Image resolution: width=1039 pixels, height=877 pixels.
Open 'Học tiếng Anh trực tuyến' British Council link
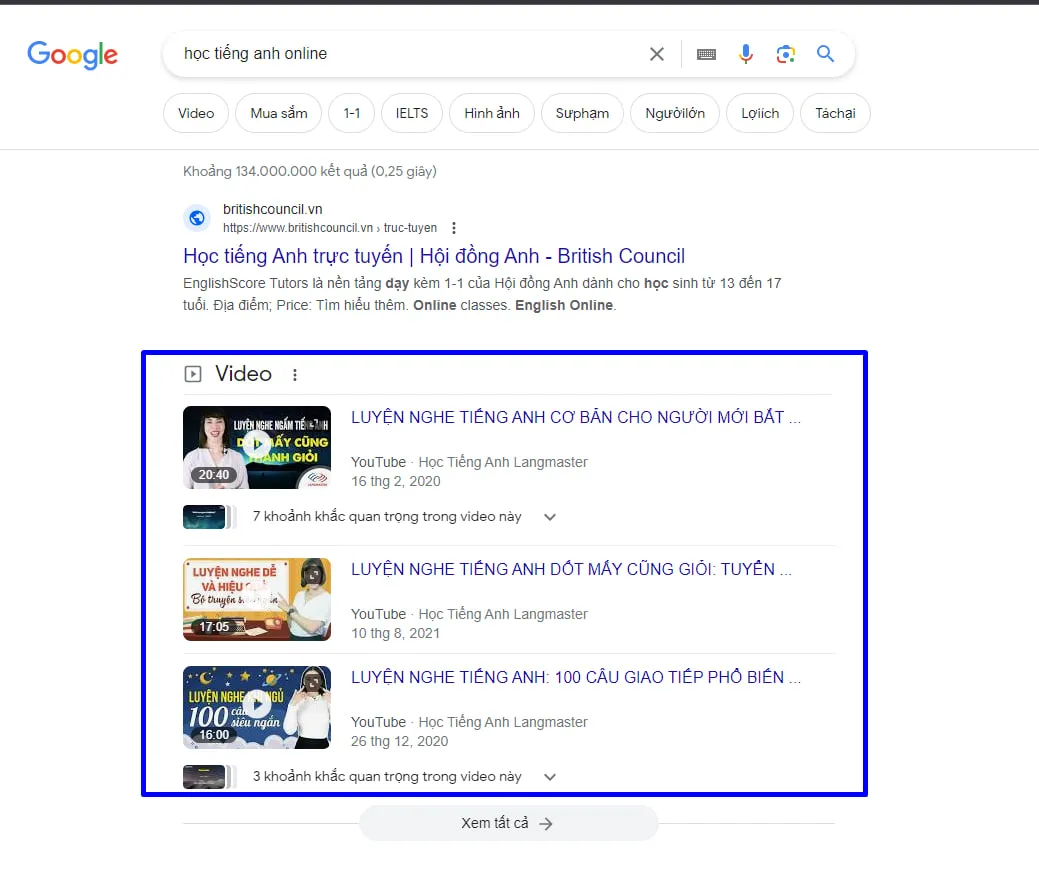coord(433,256)
